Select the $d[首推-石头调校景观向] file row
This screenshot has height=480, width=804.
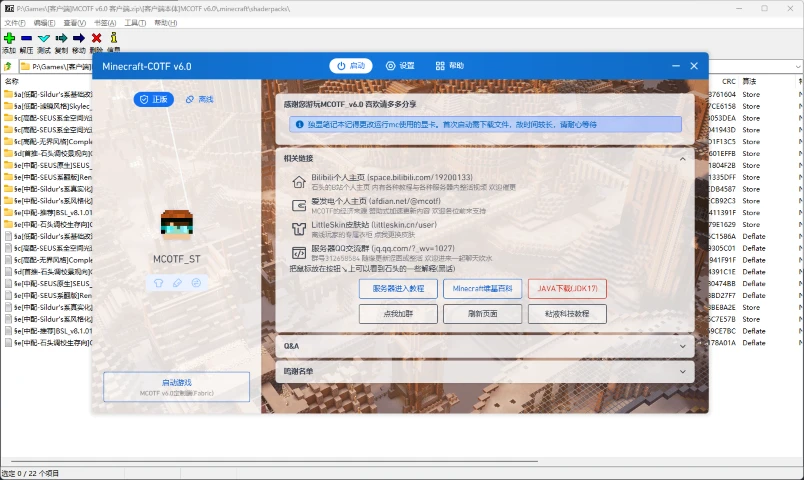[48, 272]
